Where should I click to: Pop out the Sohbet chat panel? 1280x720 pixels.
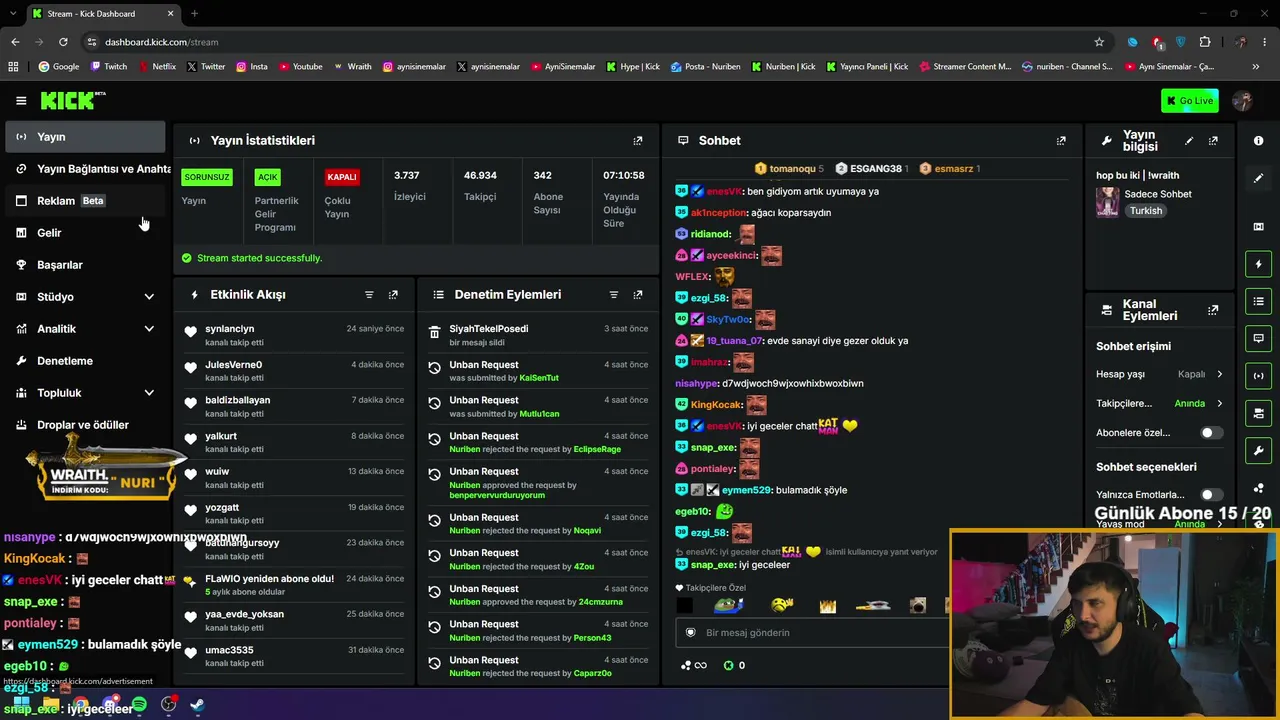click(x=1061, y=141)
